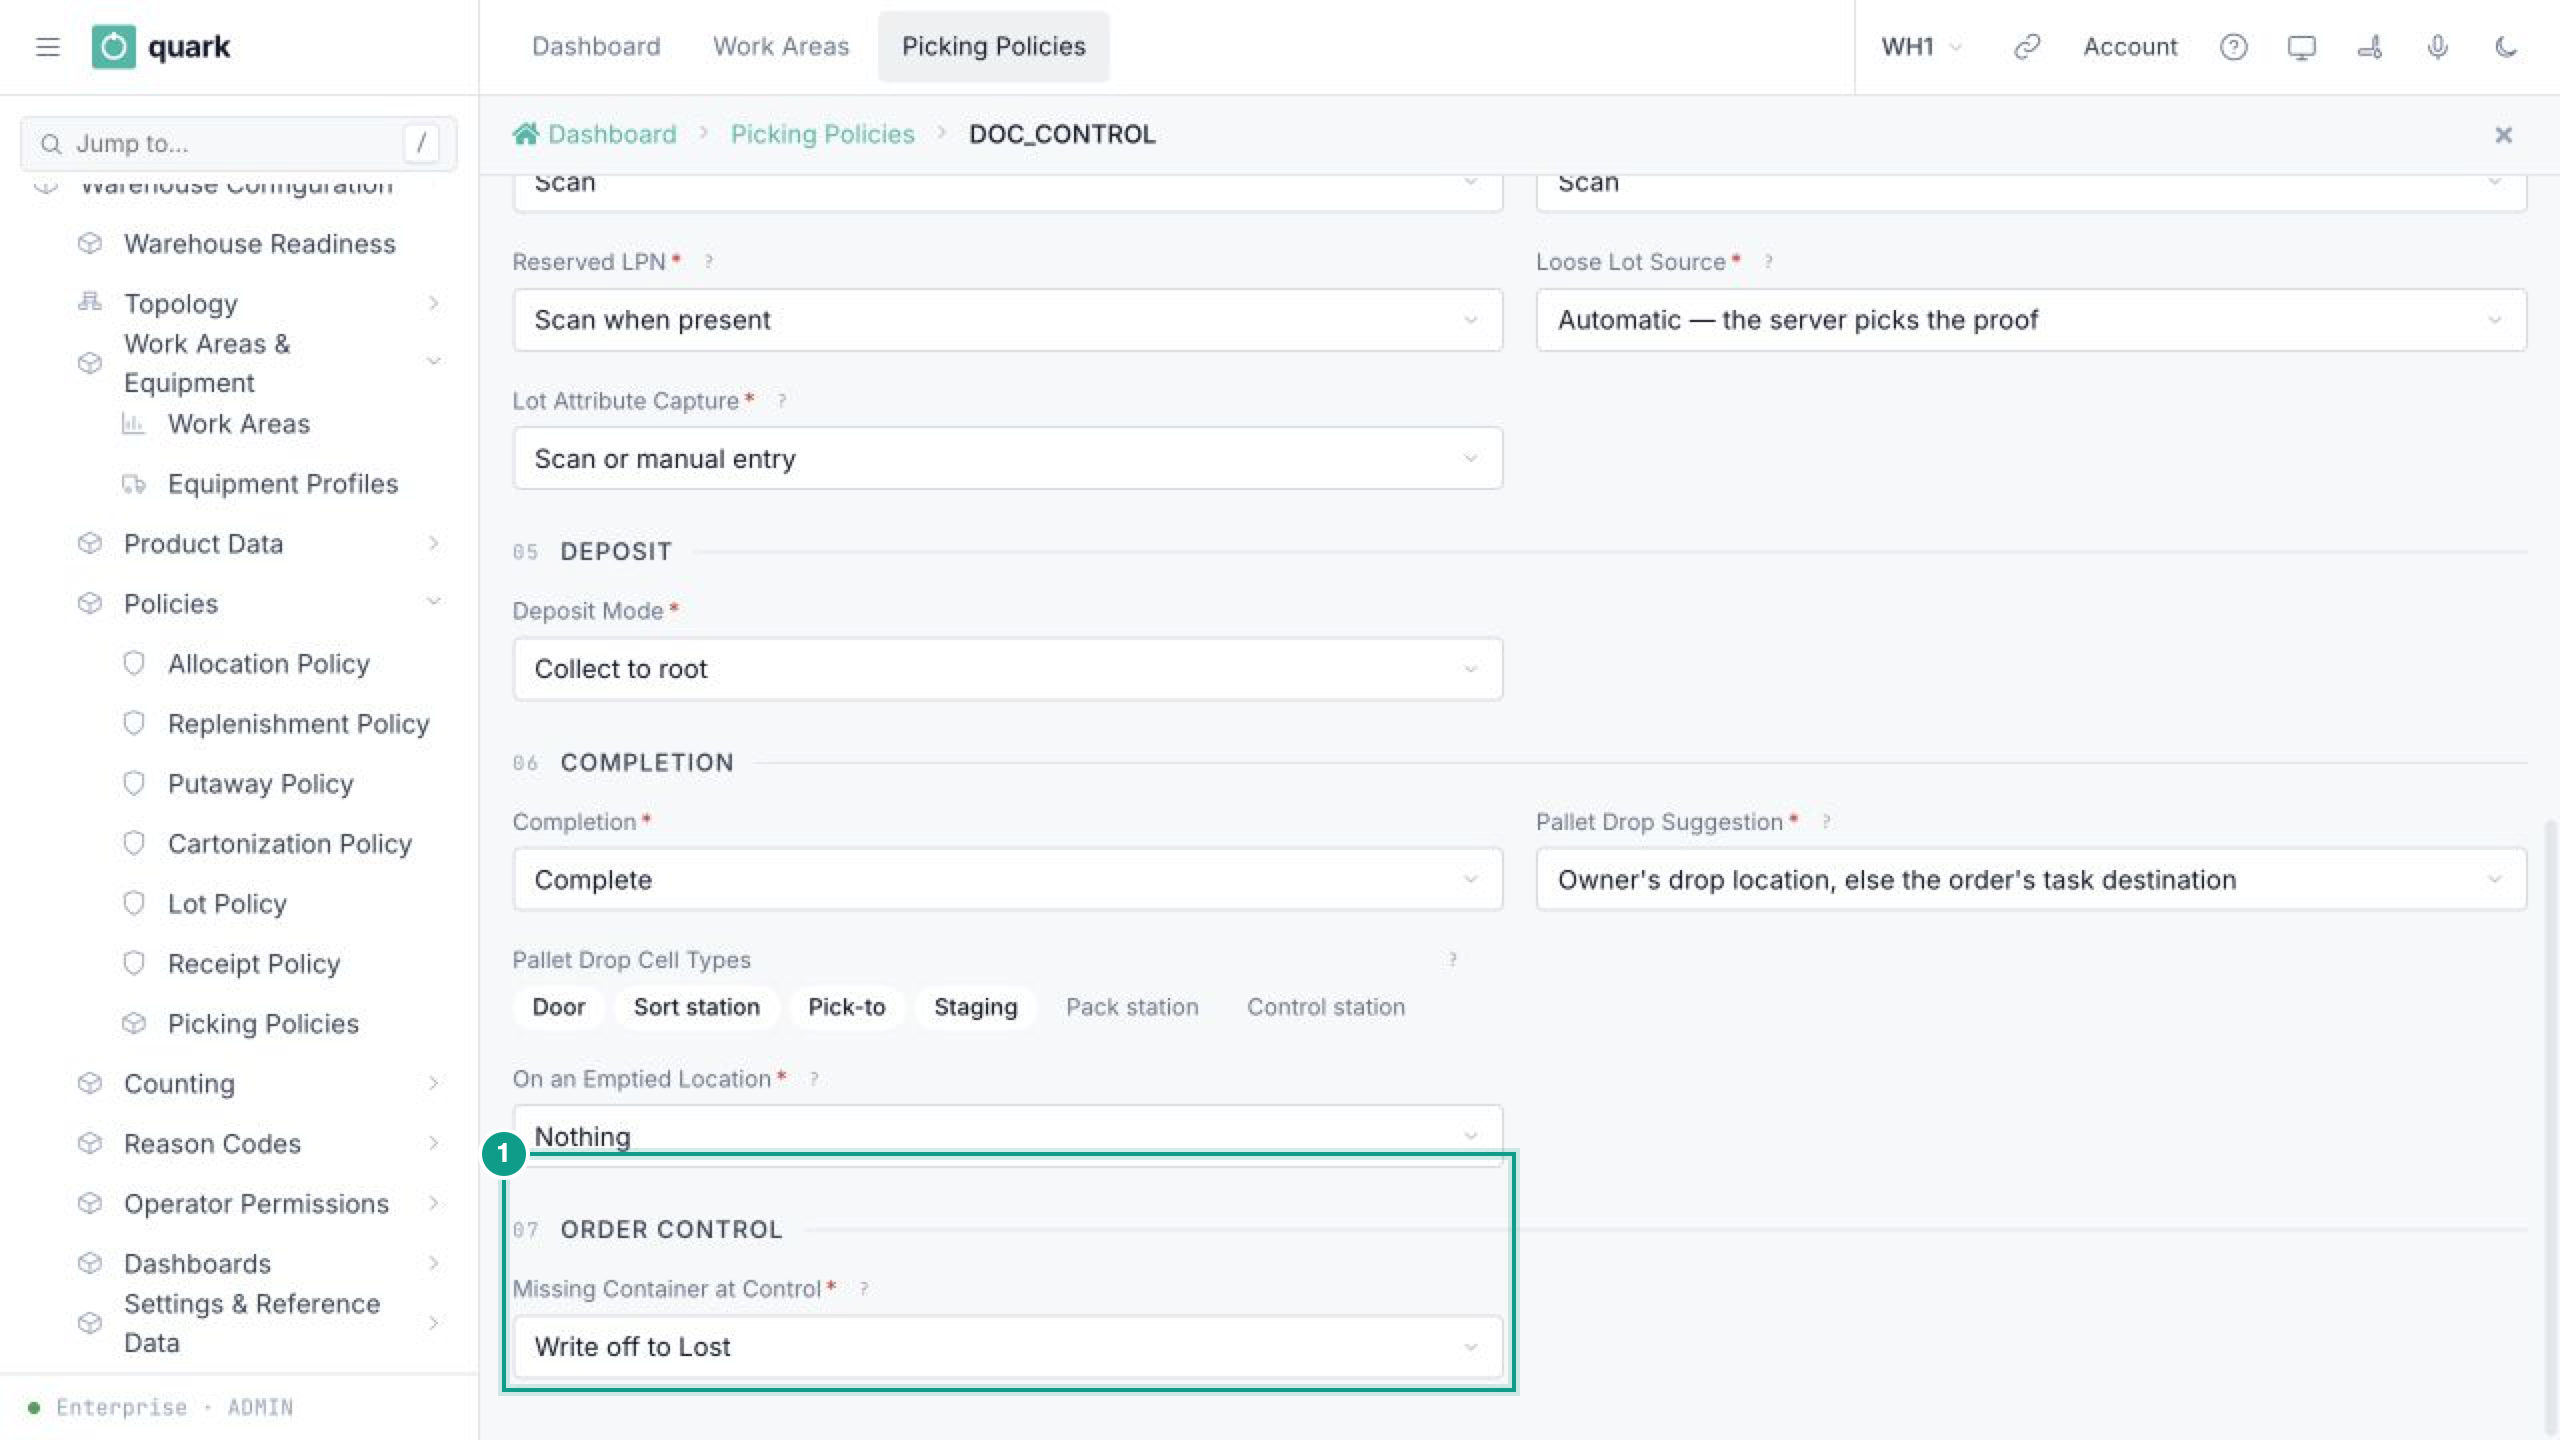Open the Deposit Mode dropdown
The height and width of the screenshot is (1440, 2560).
click(1007, 669)
